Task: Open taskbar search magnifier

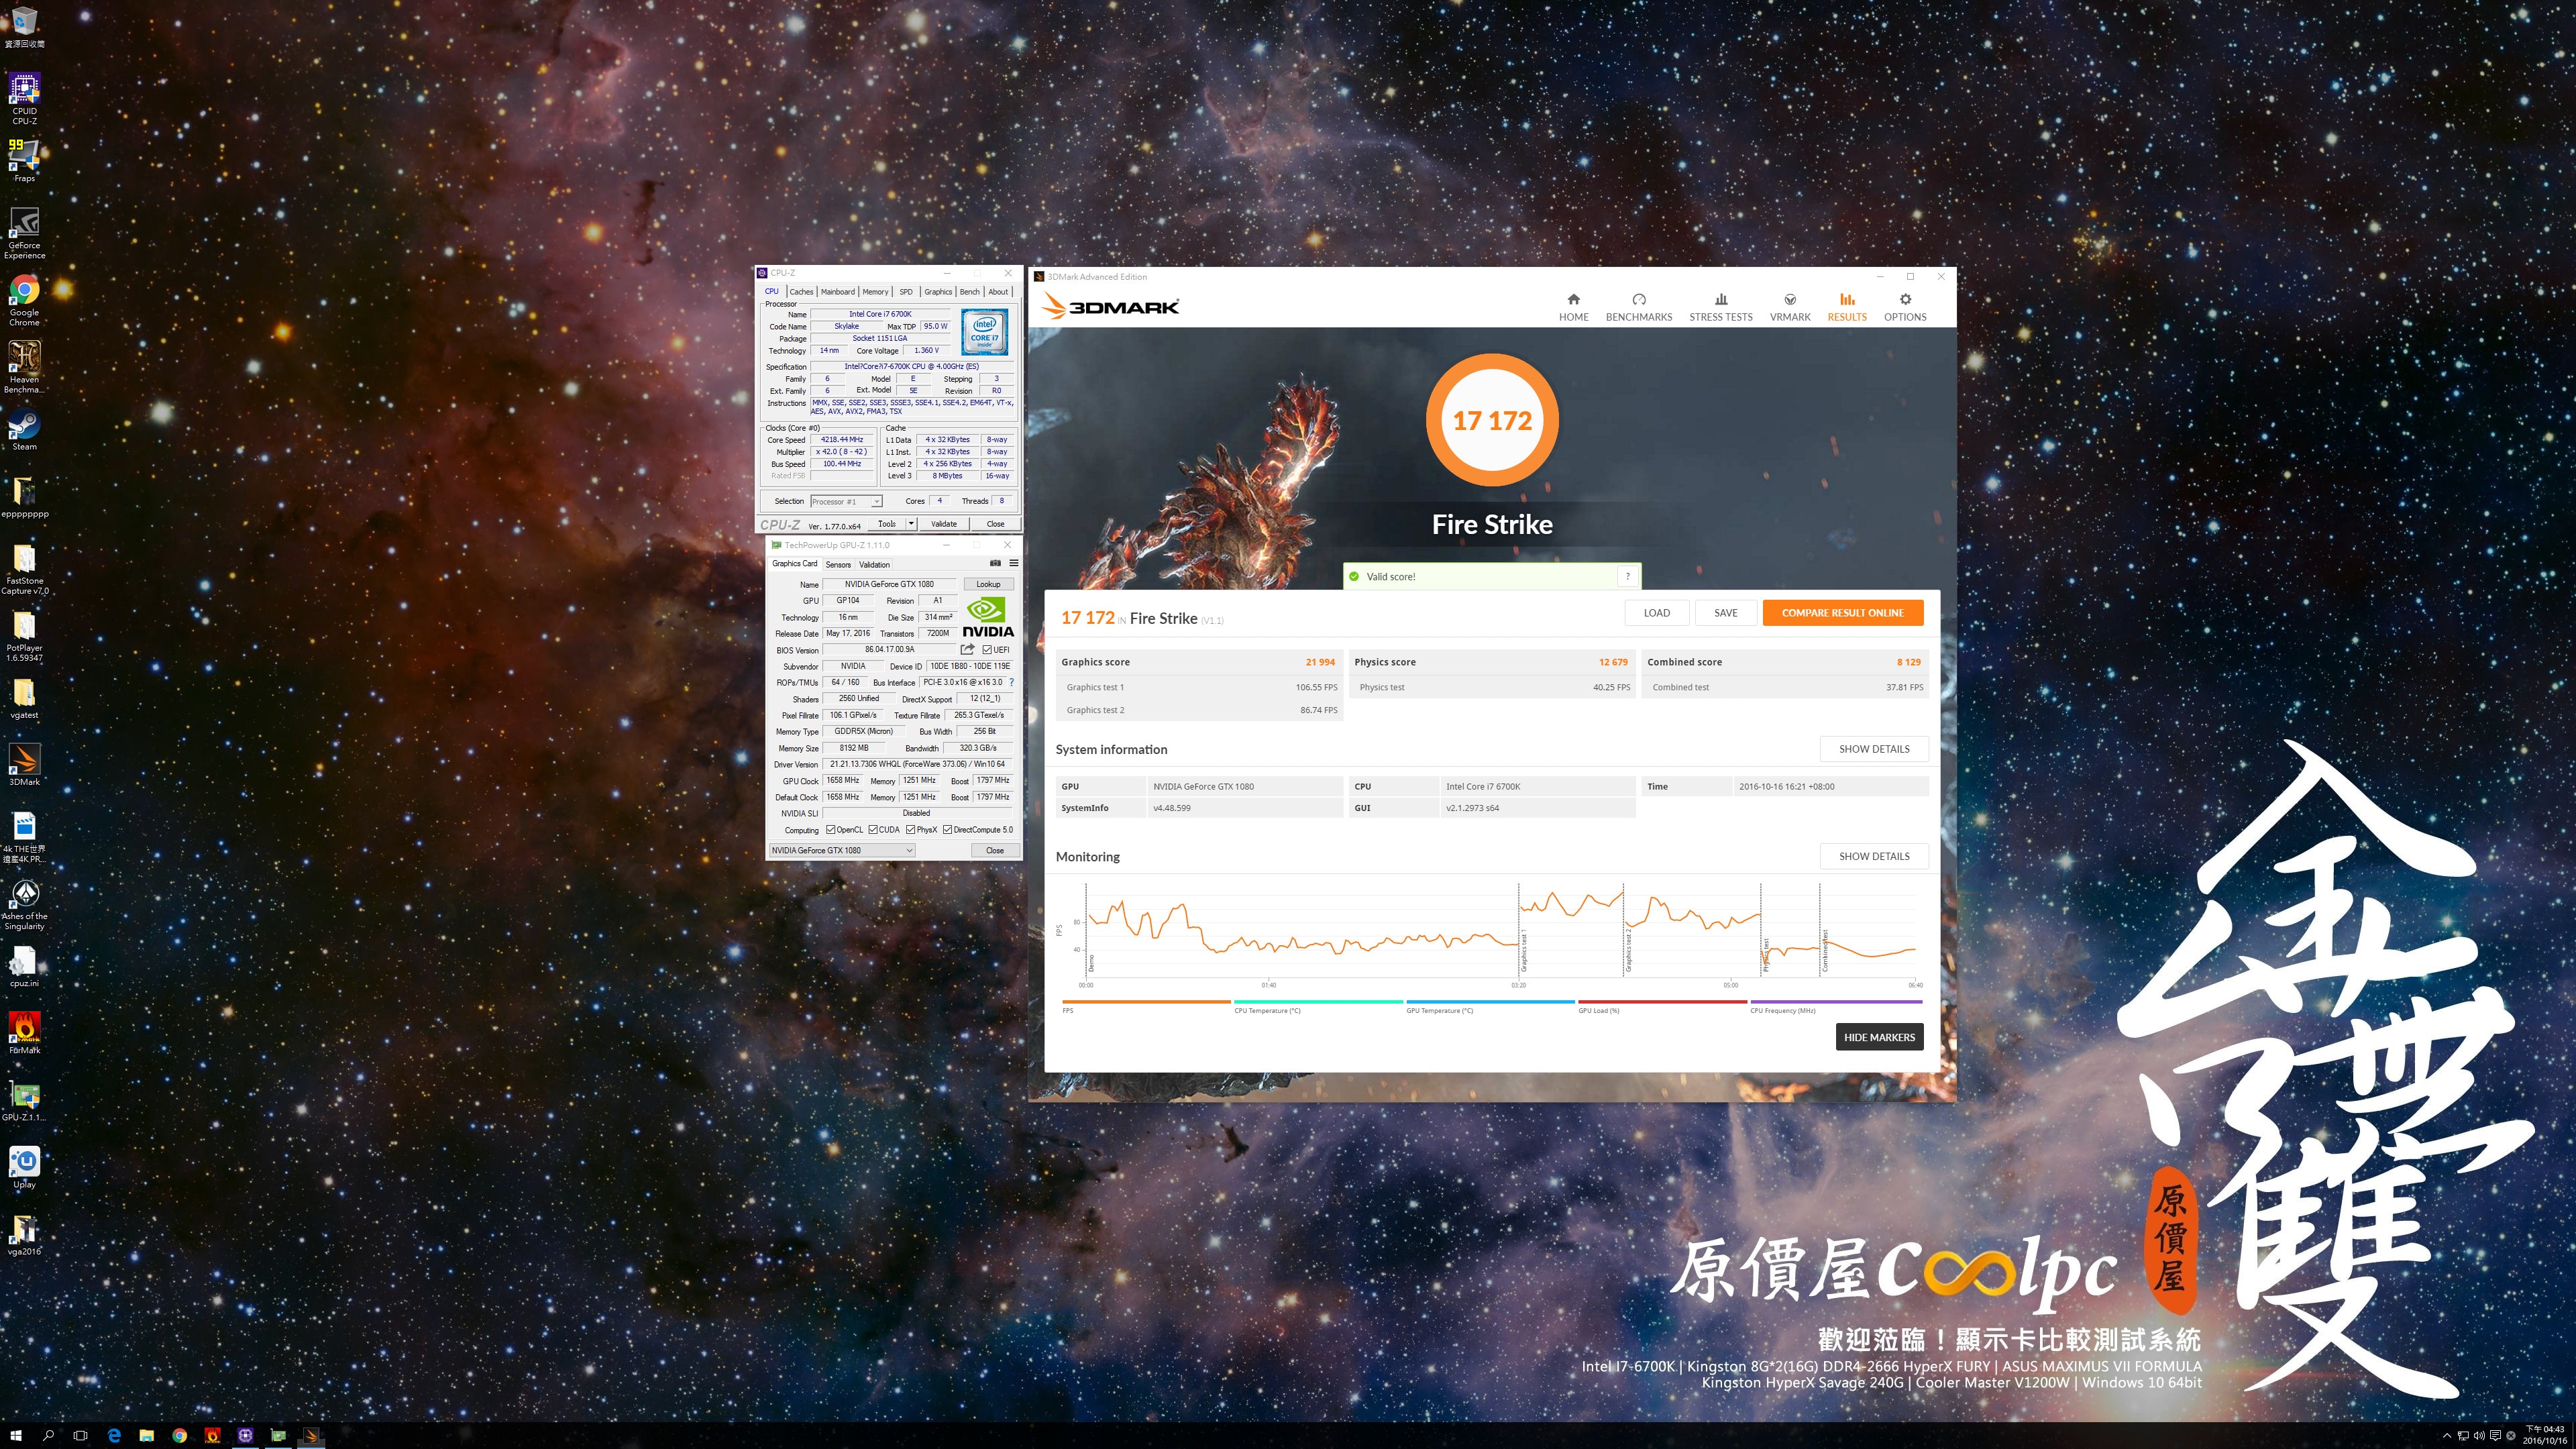Action: (x=48, y=1435)
